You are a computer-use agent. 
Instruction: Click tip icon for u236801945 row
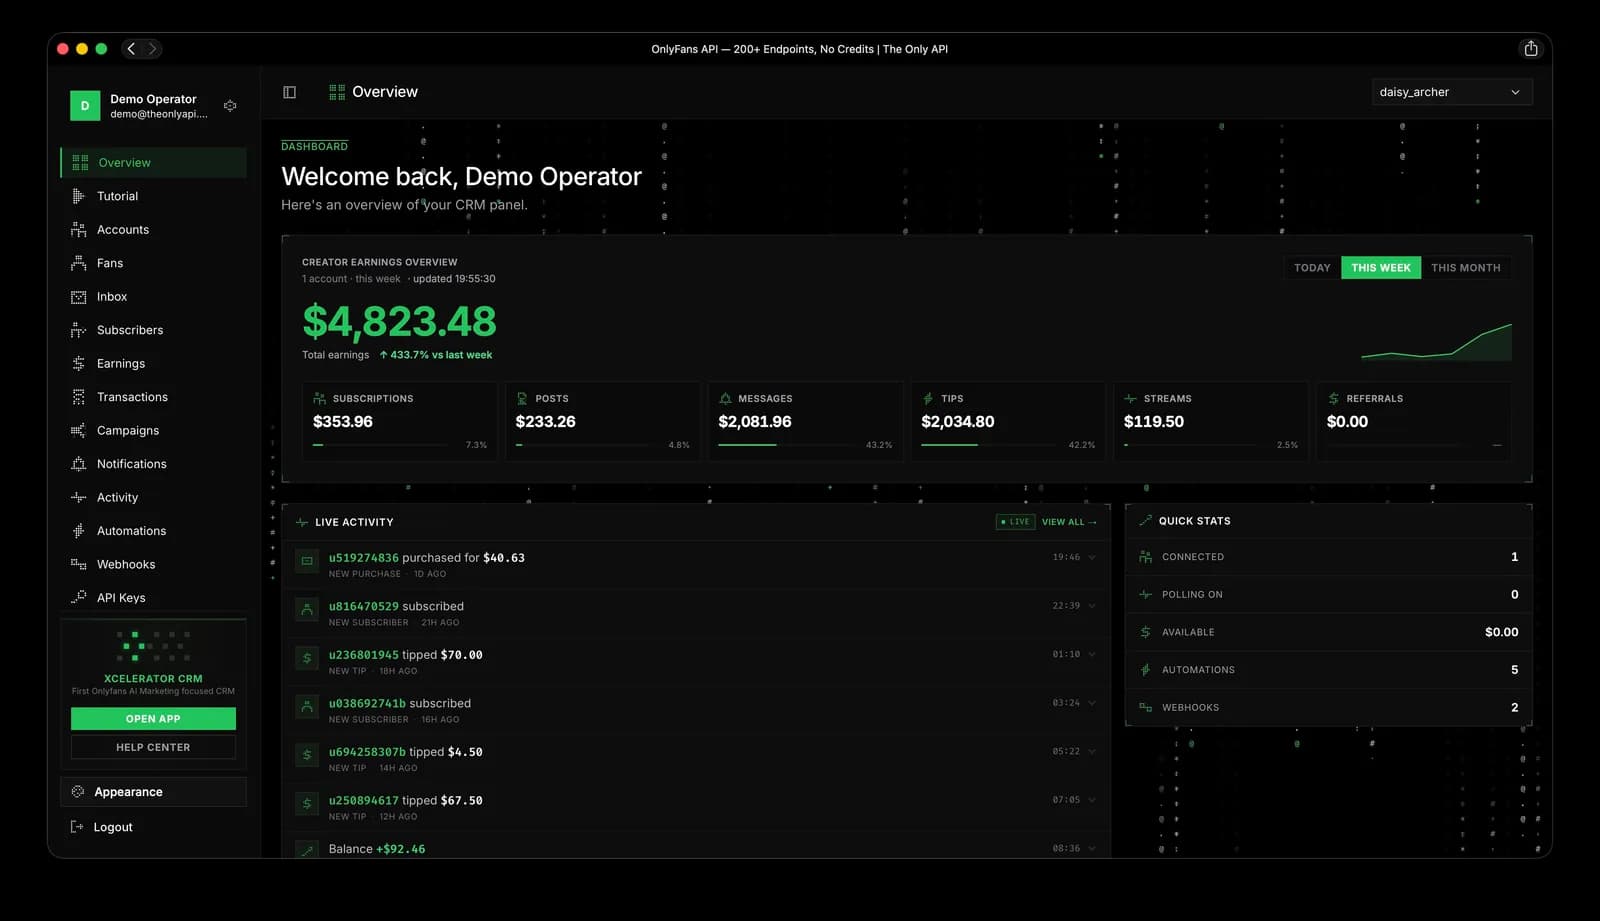[307, 658]
